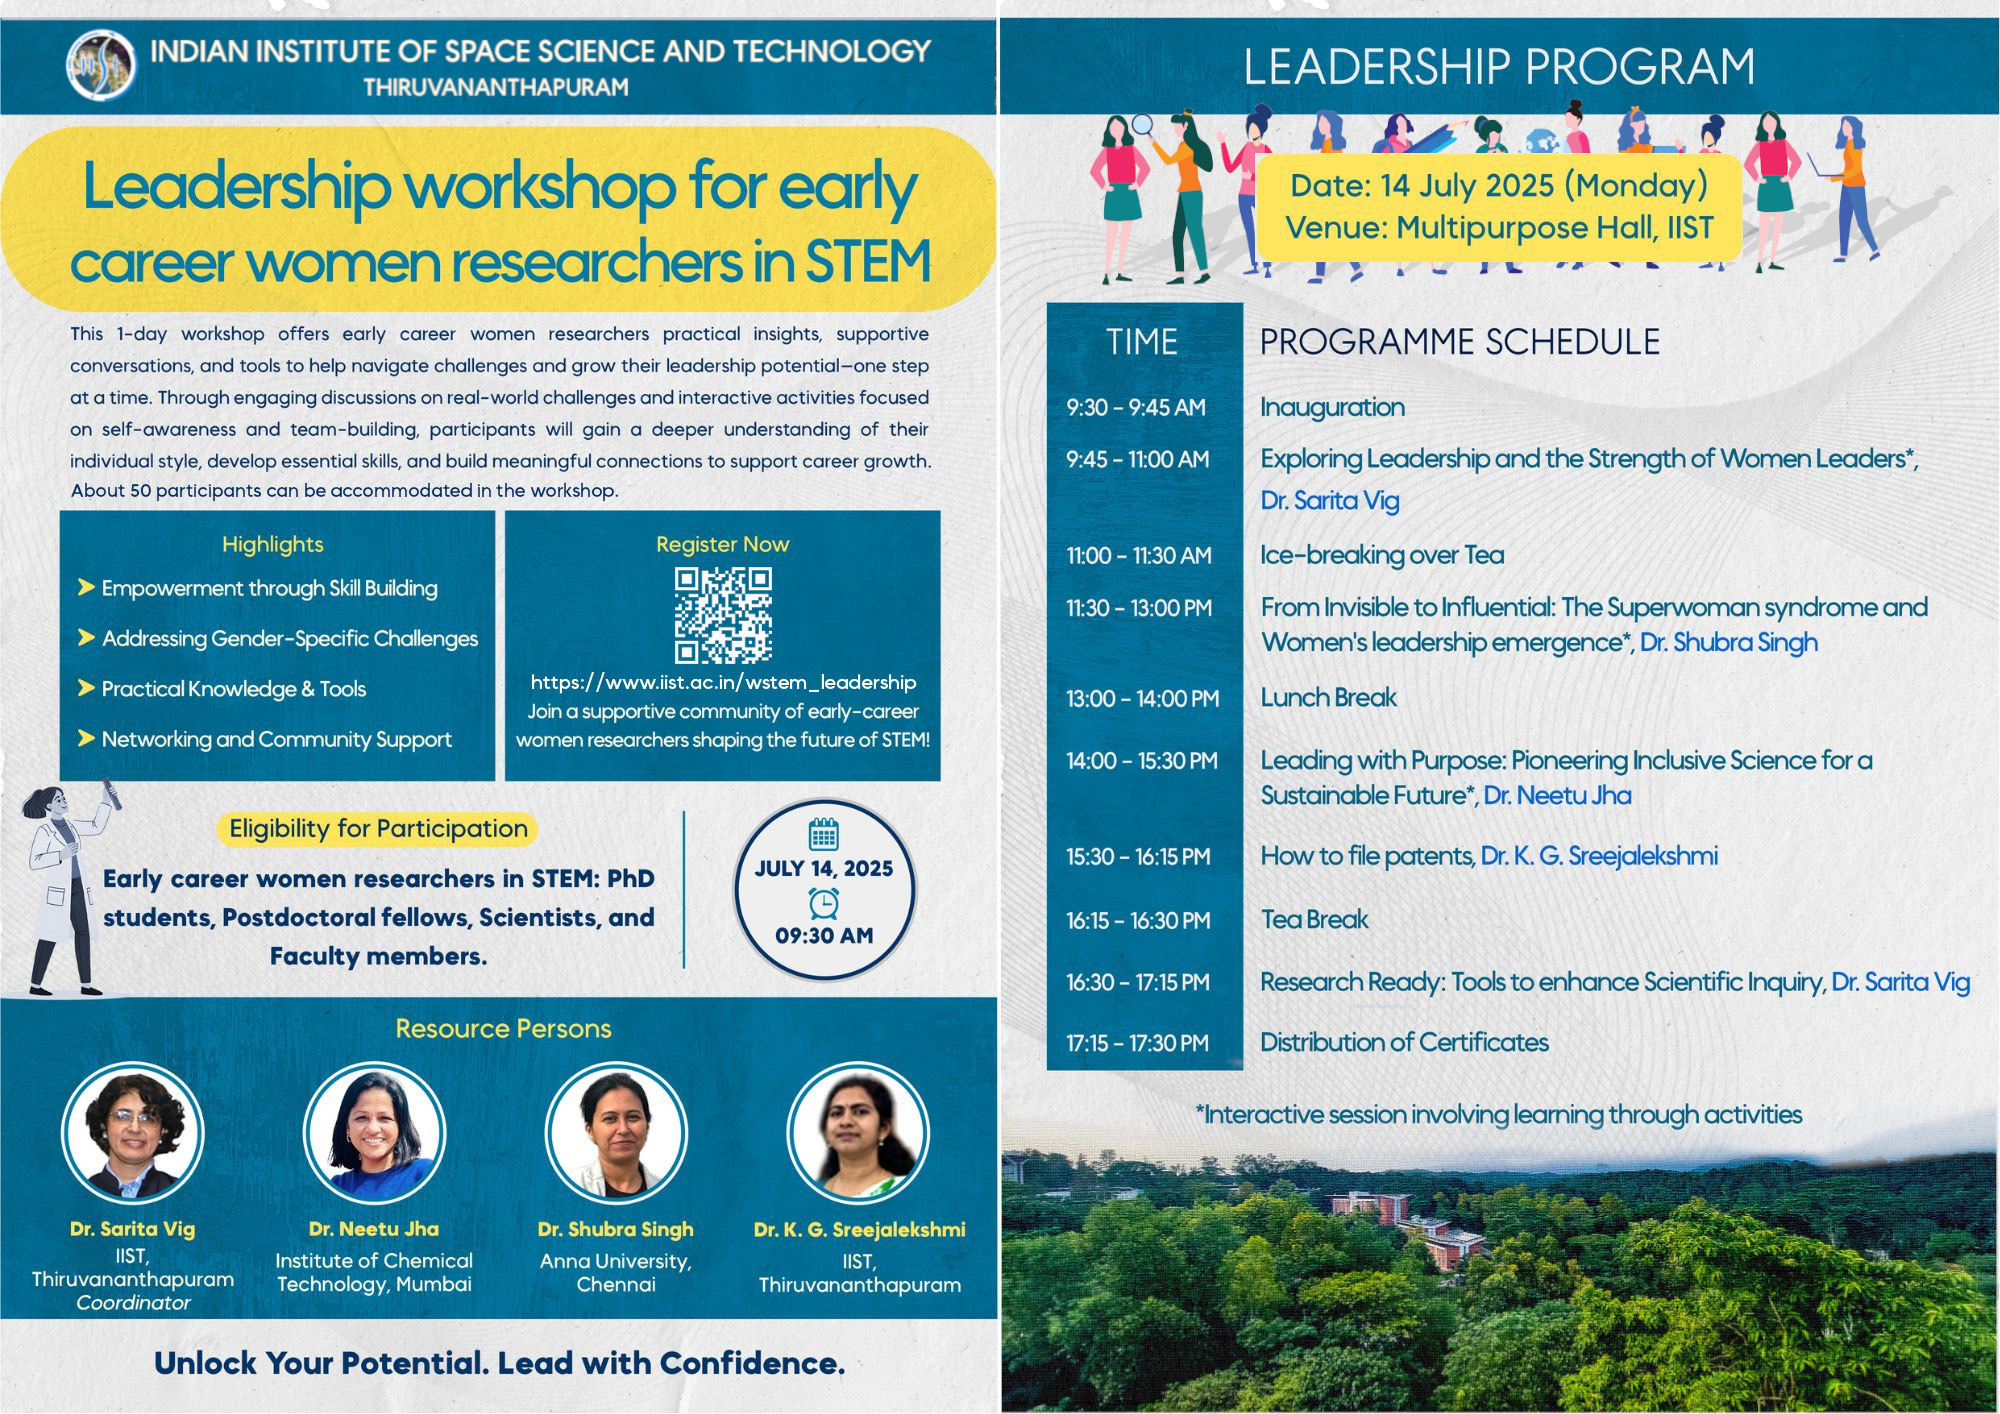Click the LEADERSHIP PROGRAM header

click(1499, 67)
